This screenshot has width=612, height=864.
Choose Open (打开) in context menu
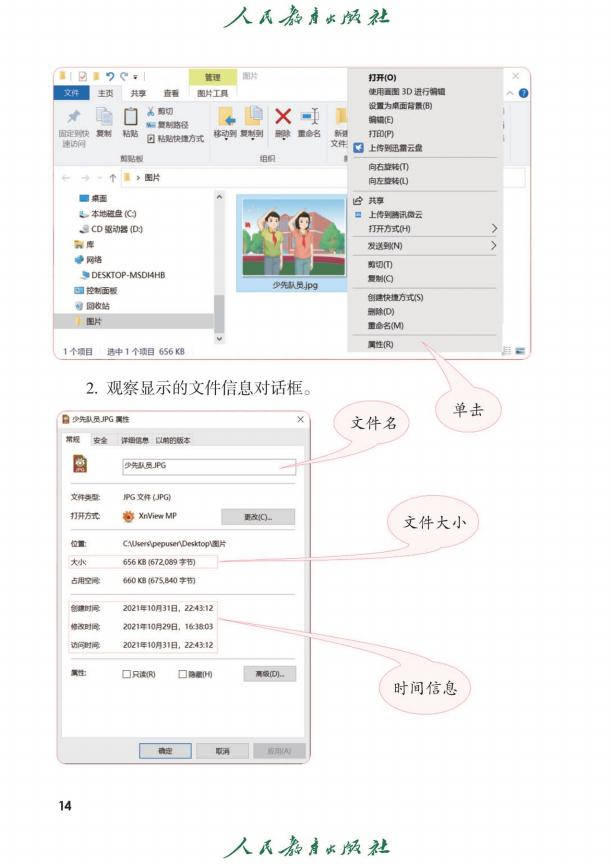point(382,78)
